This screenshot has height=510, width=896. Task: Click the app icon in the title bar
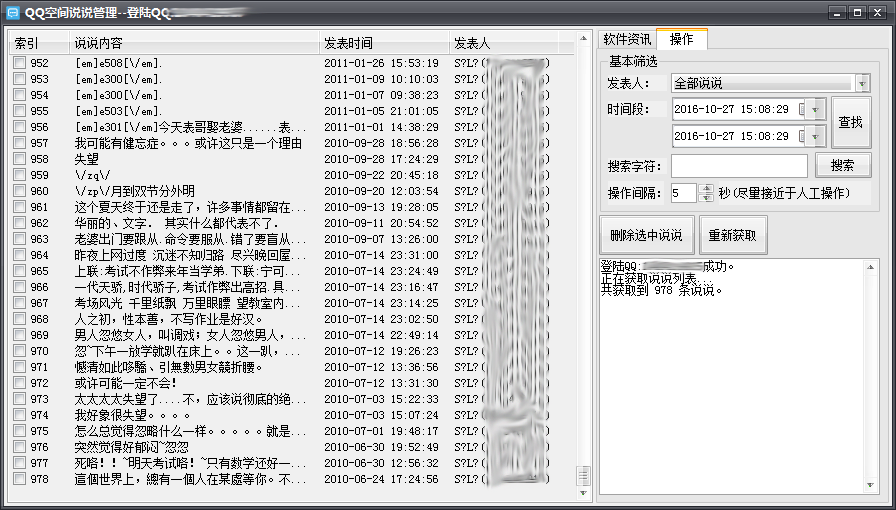[13, 12]
